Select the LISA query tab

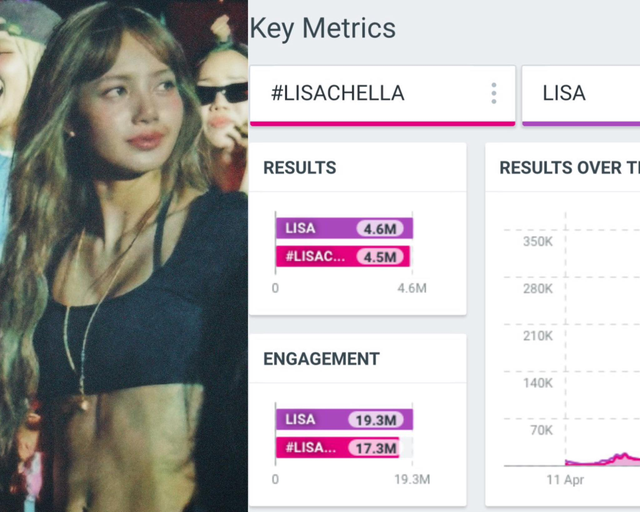coord(581,96)
